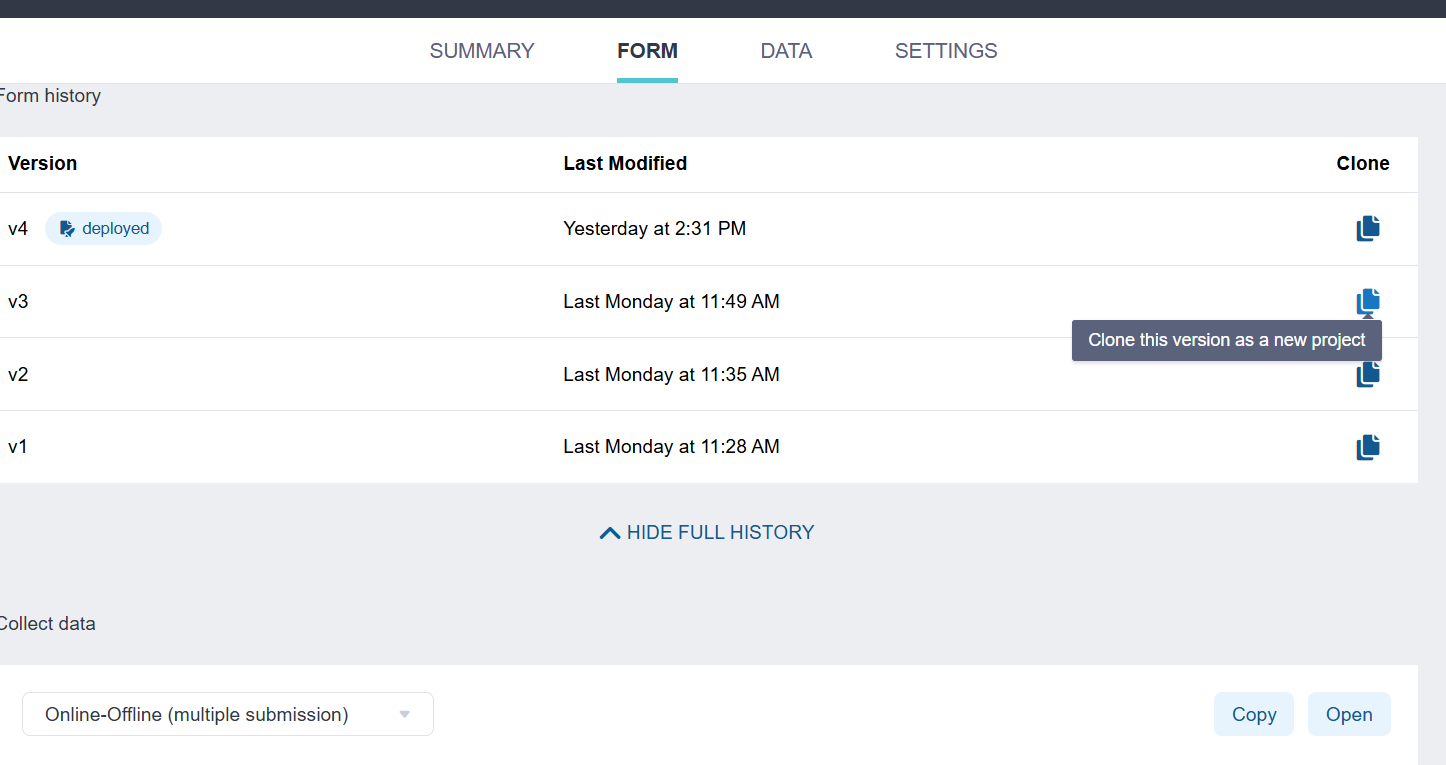Click the Last Modified column header
Screen dimensions: 1446x765
[625, 163]
